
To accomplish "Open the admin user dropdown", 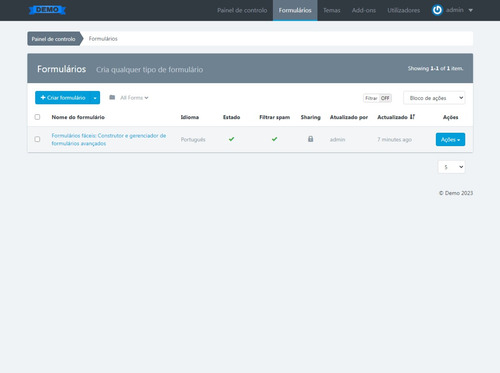I will [x=459, y=10].
